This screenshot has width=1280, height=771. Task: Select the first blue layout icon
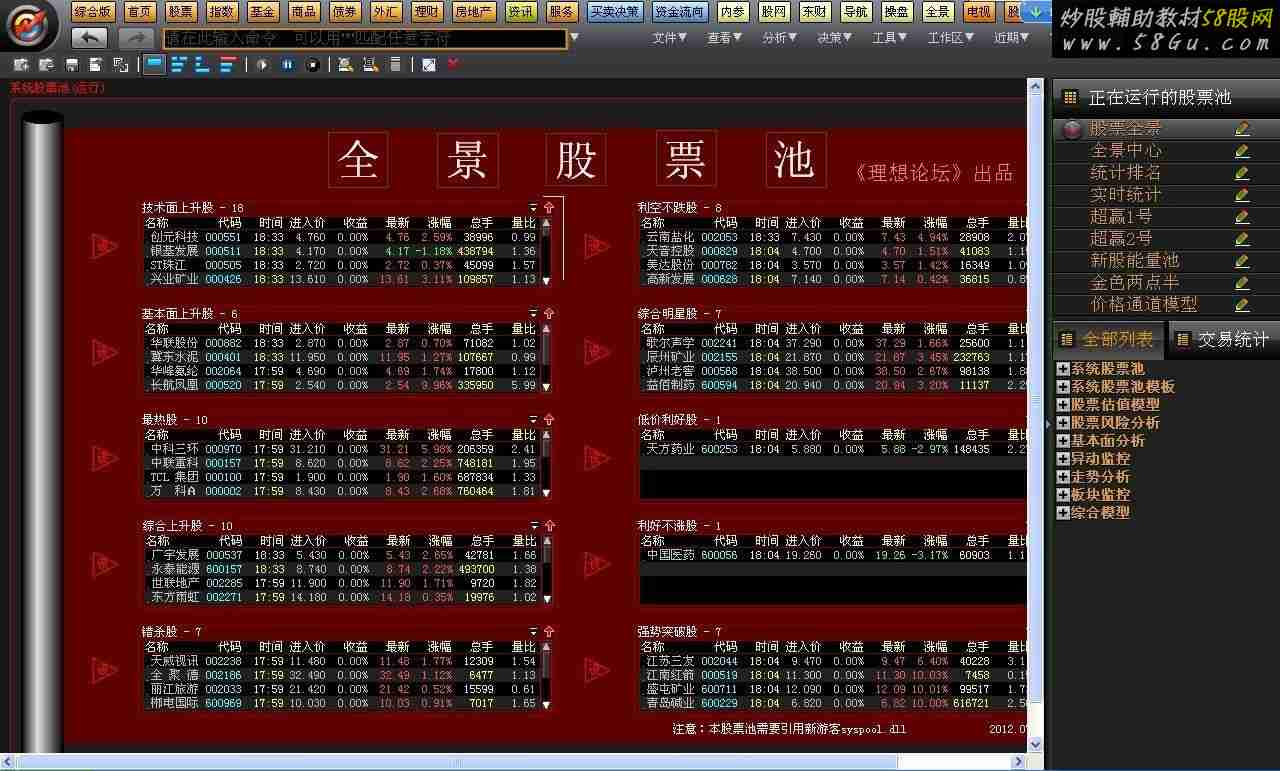(x=155, y=64)
